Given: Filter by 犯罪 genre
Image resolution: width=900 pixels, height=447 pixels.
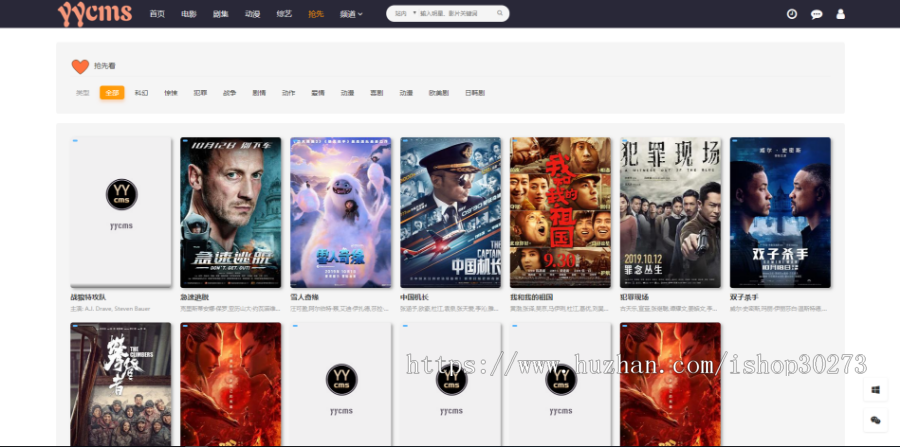Looking at the screenshot, I should (x=200, y=92).
